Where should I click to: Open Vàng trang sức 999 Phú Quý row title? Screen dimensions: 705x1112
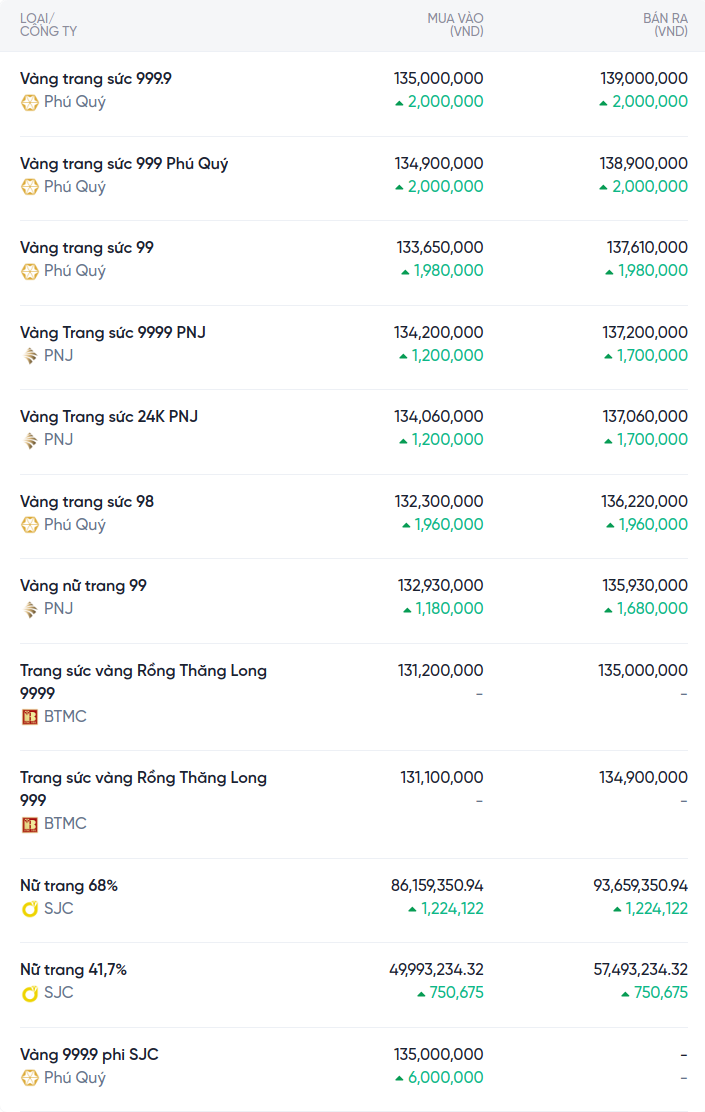tap(124, 164)
